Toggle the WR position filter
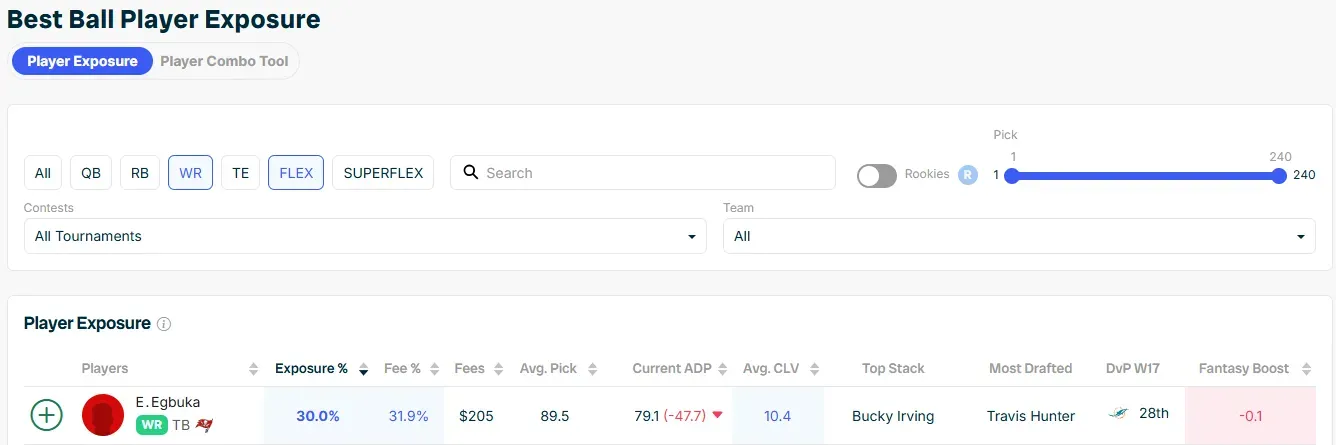The width and height of the screenshot is (1336, 445). [190, 173]
